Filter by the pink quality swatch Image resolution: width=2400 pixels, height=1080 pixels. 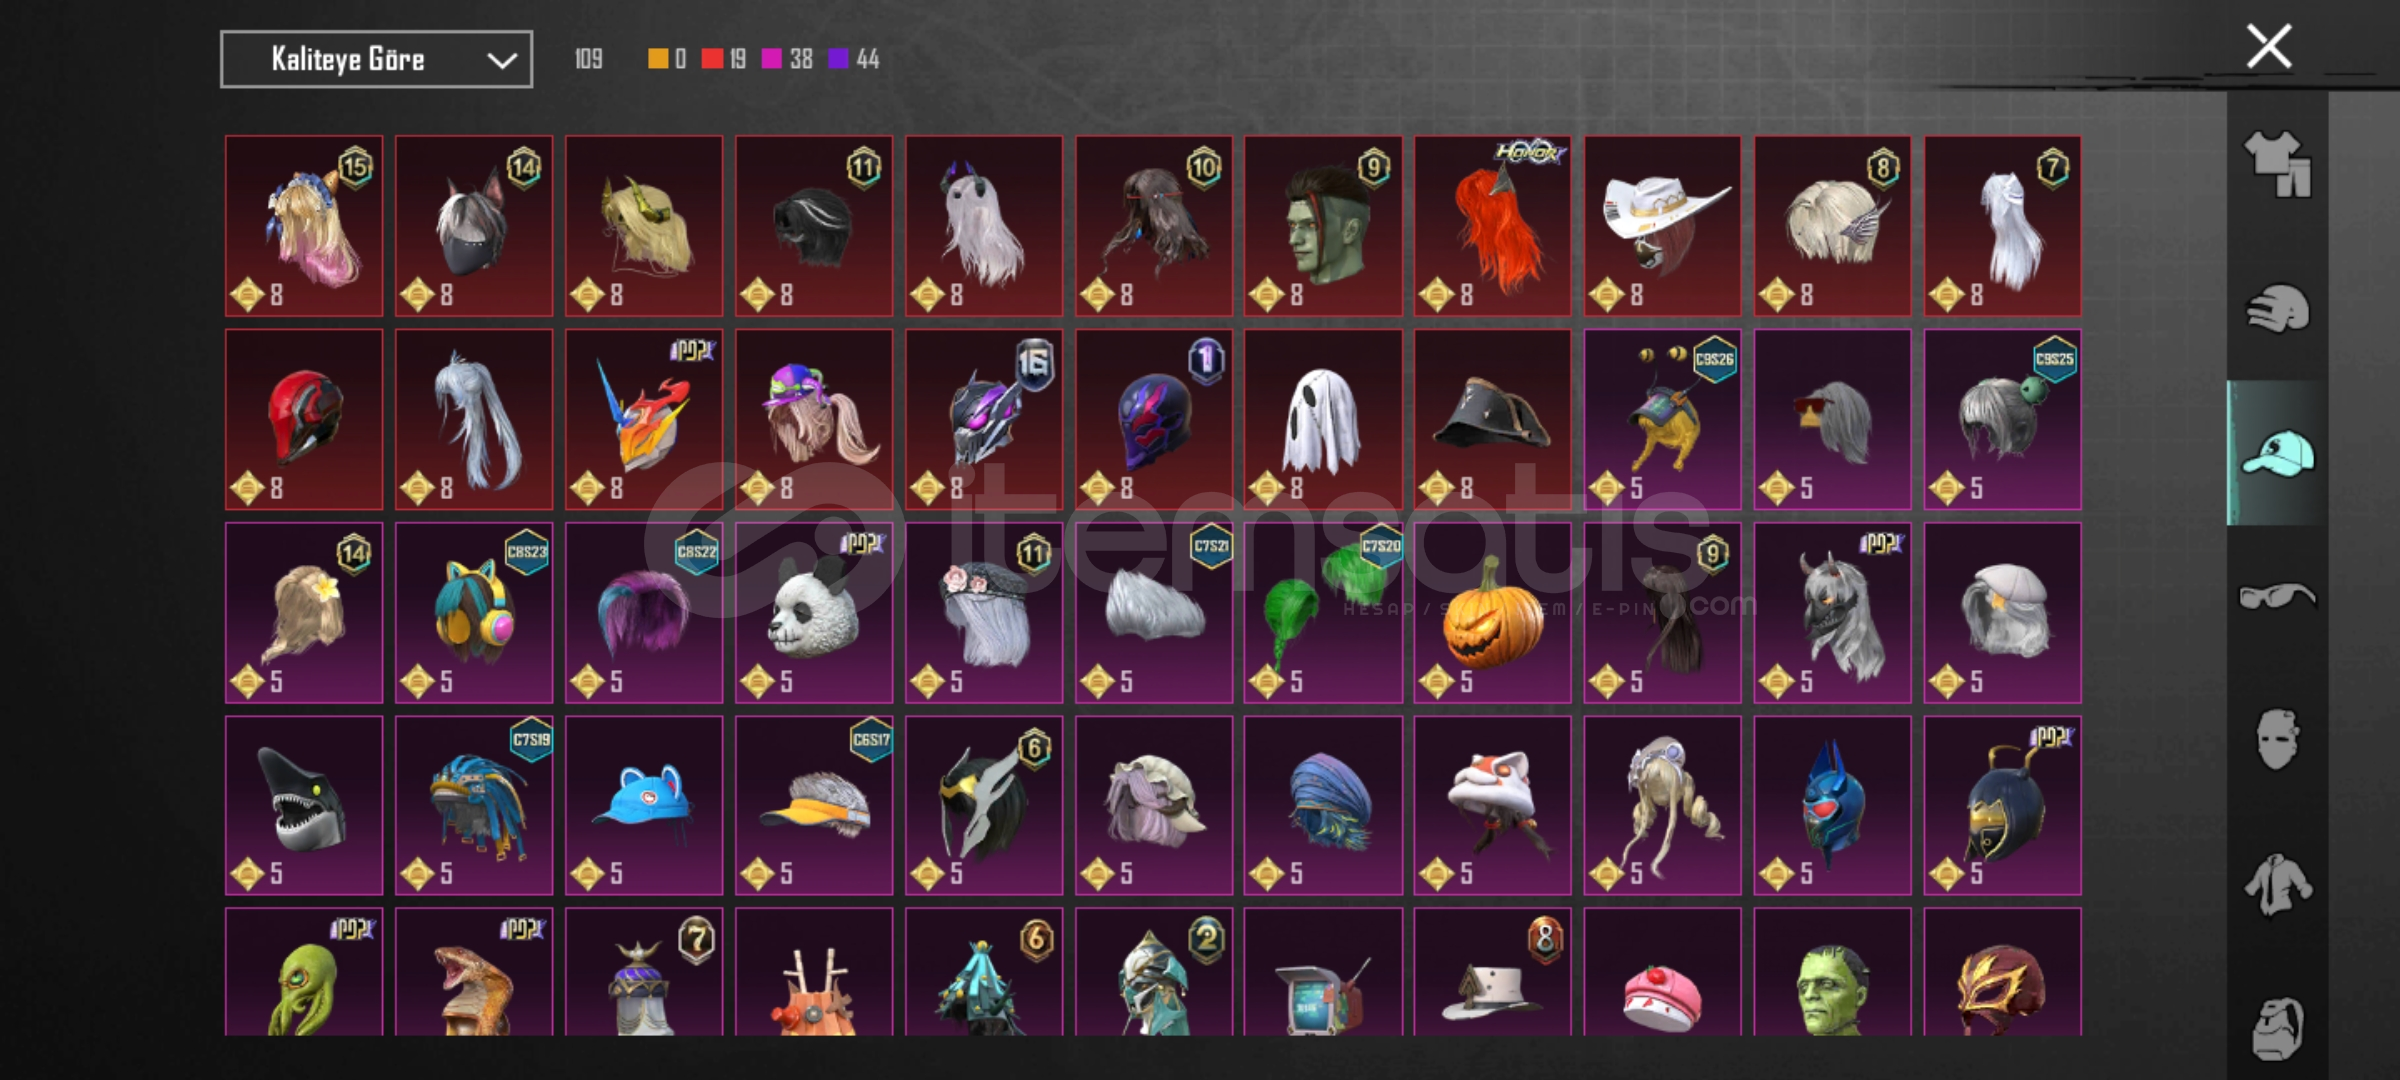point(772,59)
